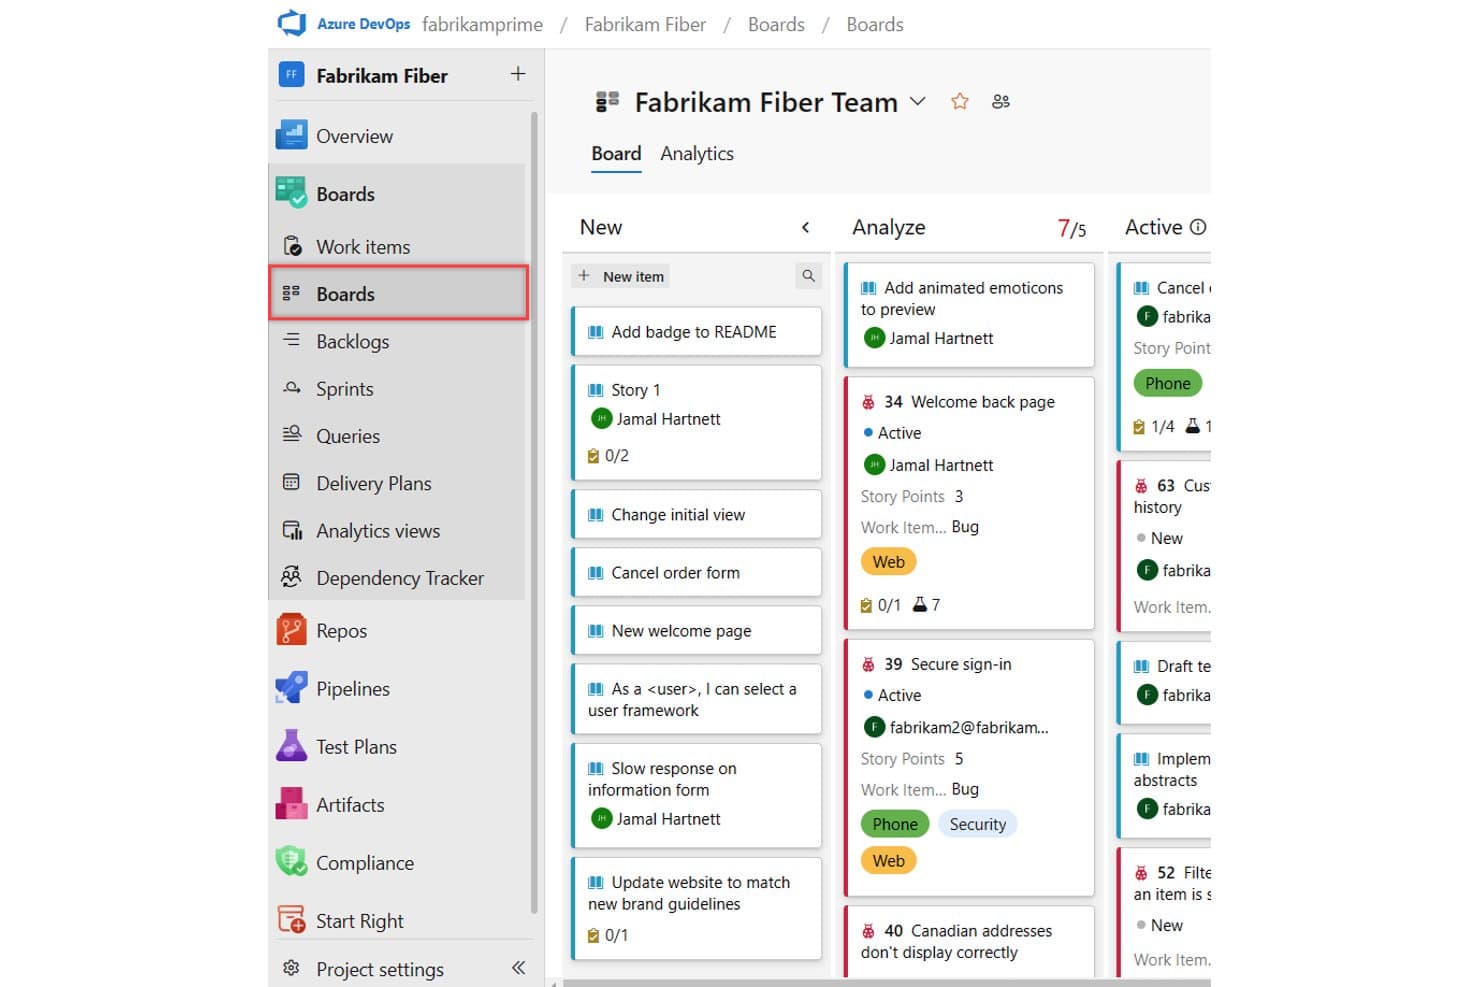Image resolution: width=1480 pixels, height=987 pixels.
Task: Expand the 0/2 task checklist on Story 1
Action: coord(608,456)
